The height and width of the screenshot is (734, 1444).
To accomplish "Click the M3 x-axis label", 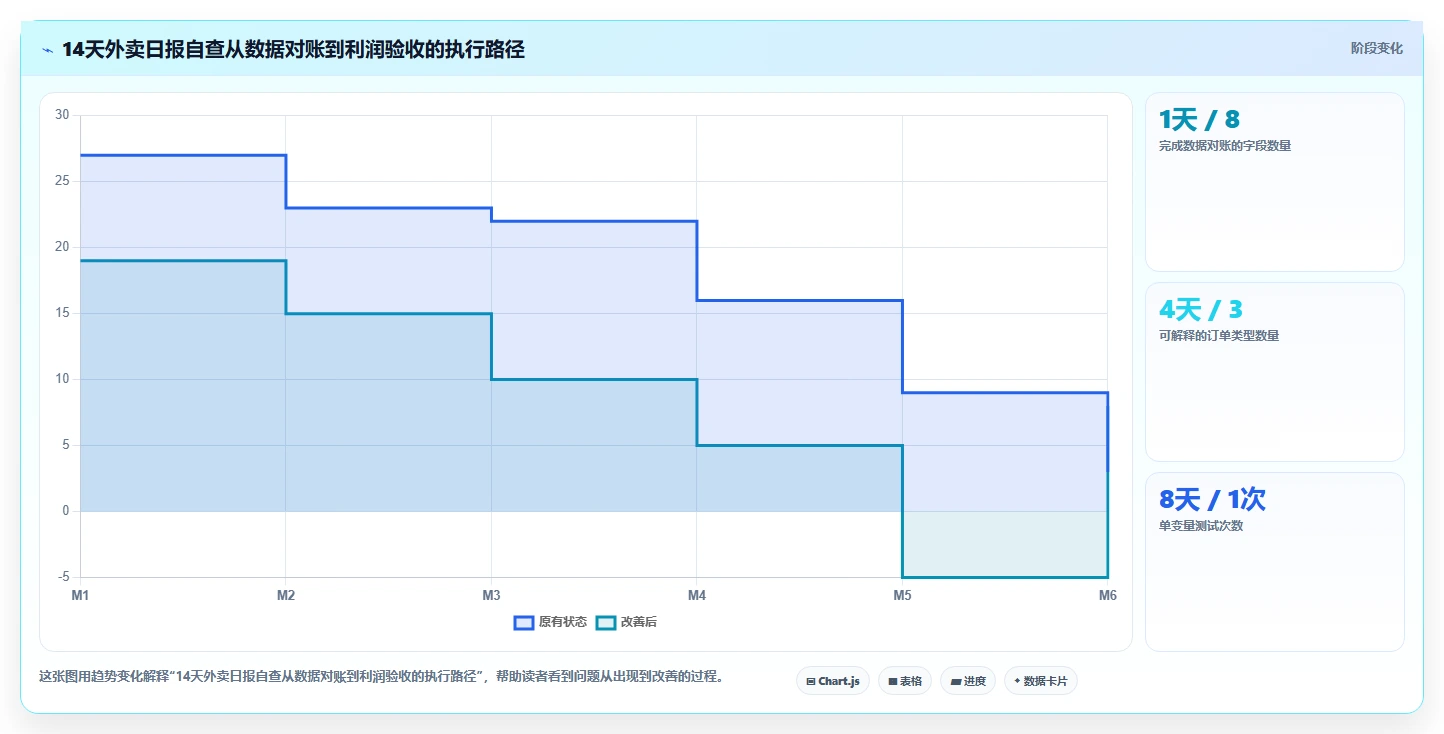I will coord(491,595).
